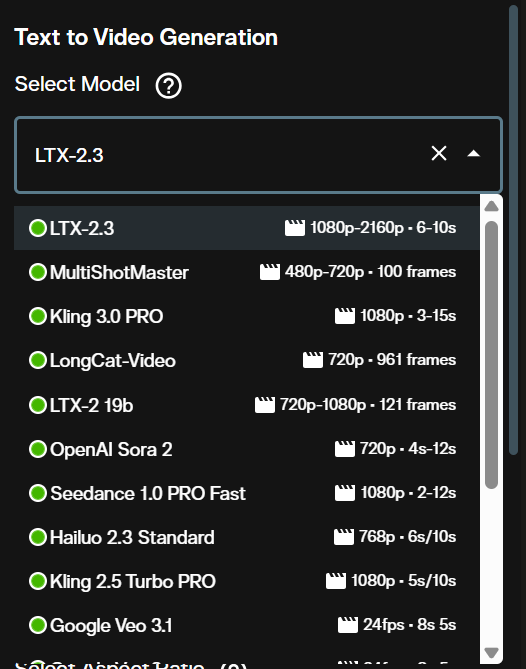Click clapperboard icon in Hailuo 2.3 Standard row
This screenshot has width=526, height=669.
[x=344, y=537]
